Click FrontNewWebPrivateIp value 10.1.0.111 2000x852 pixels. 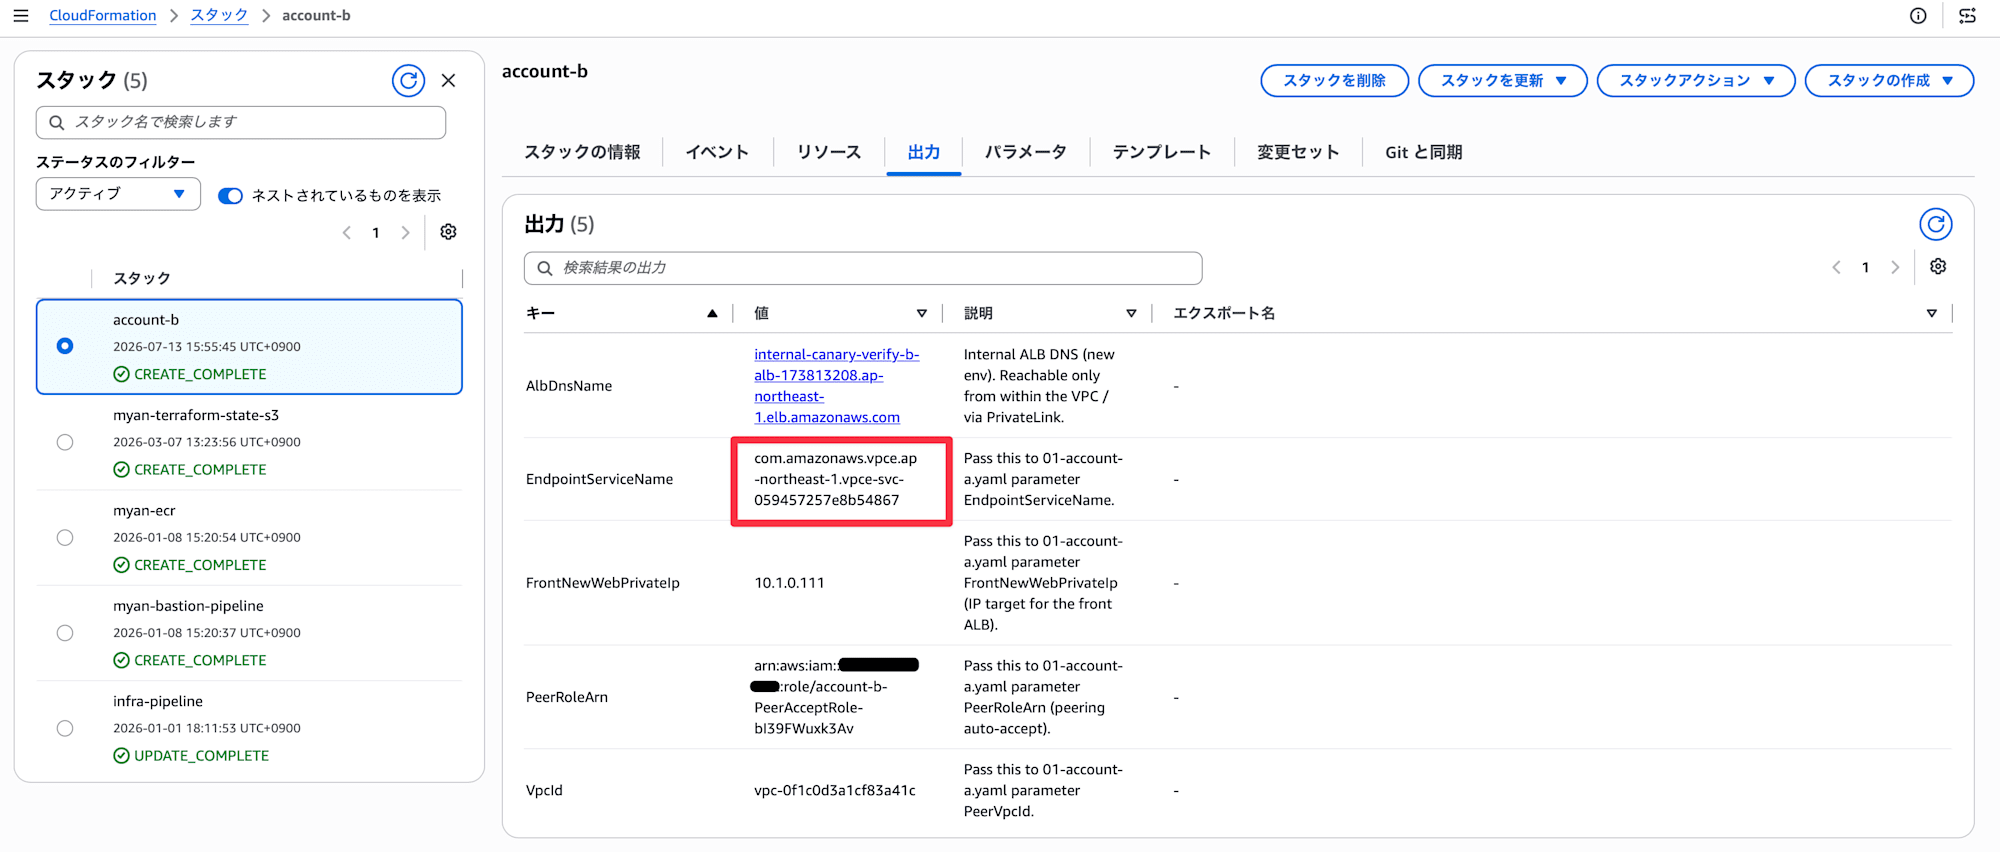click(789, 583)
